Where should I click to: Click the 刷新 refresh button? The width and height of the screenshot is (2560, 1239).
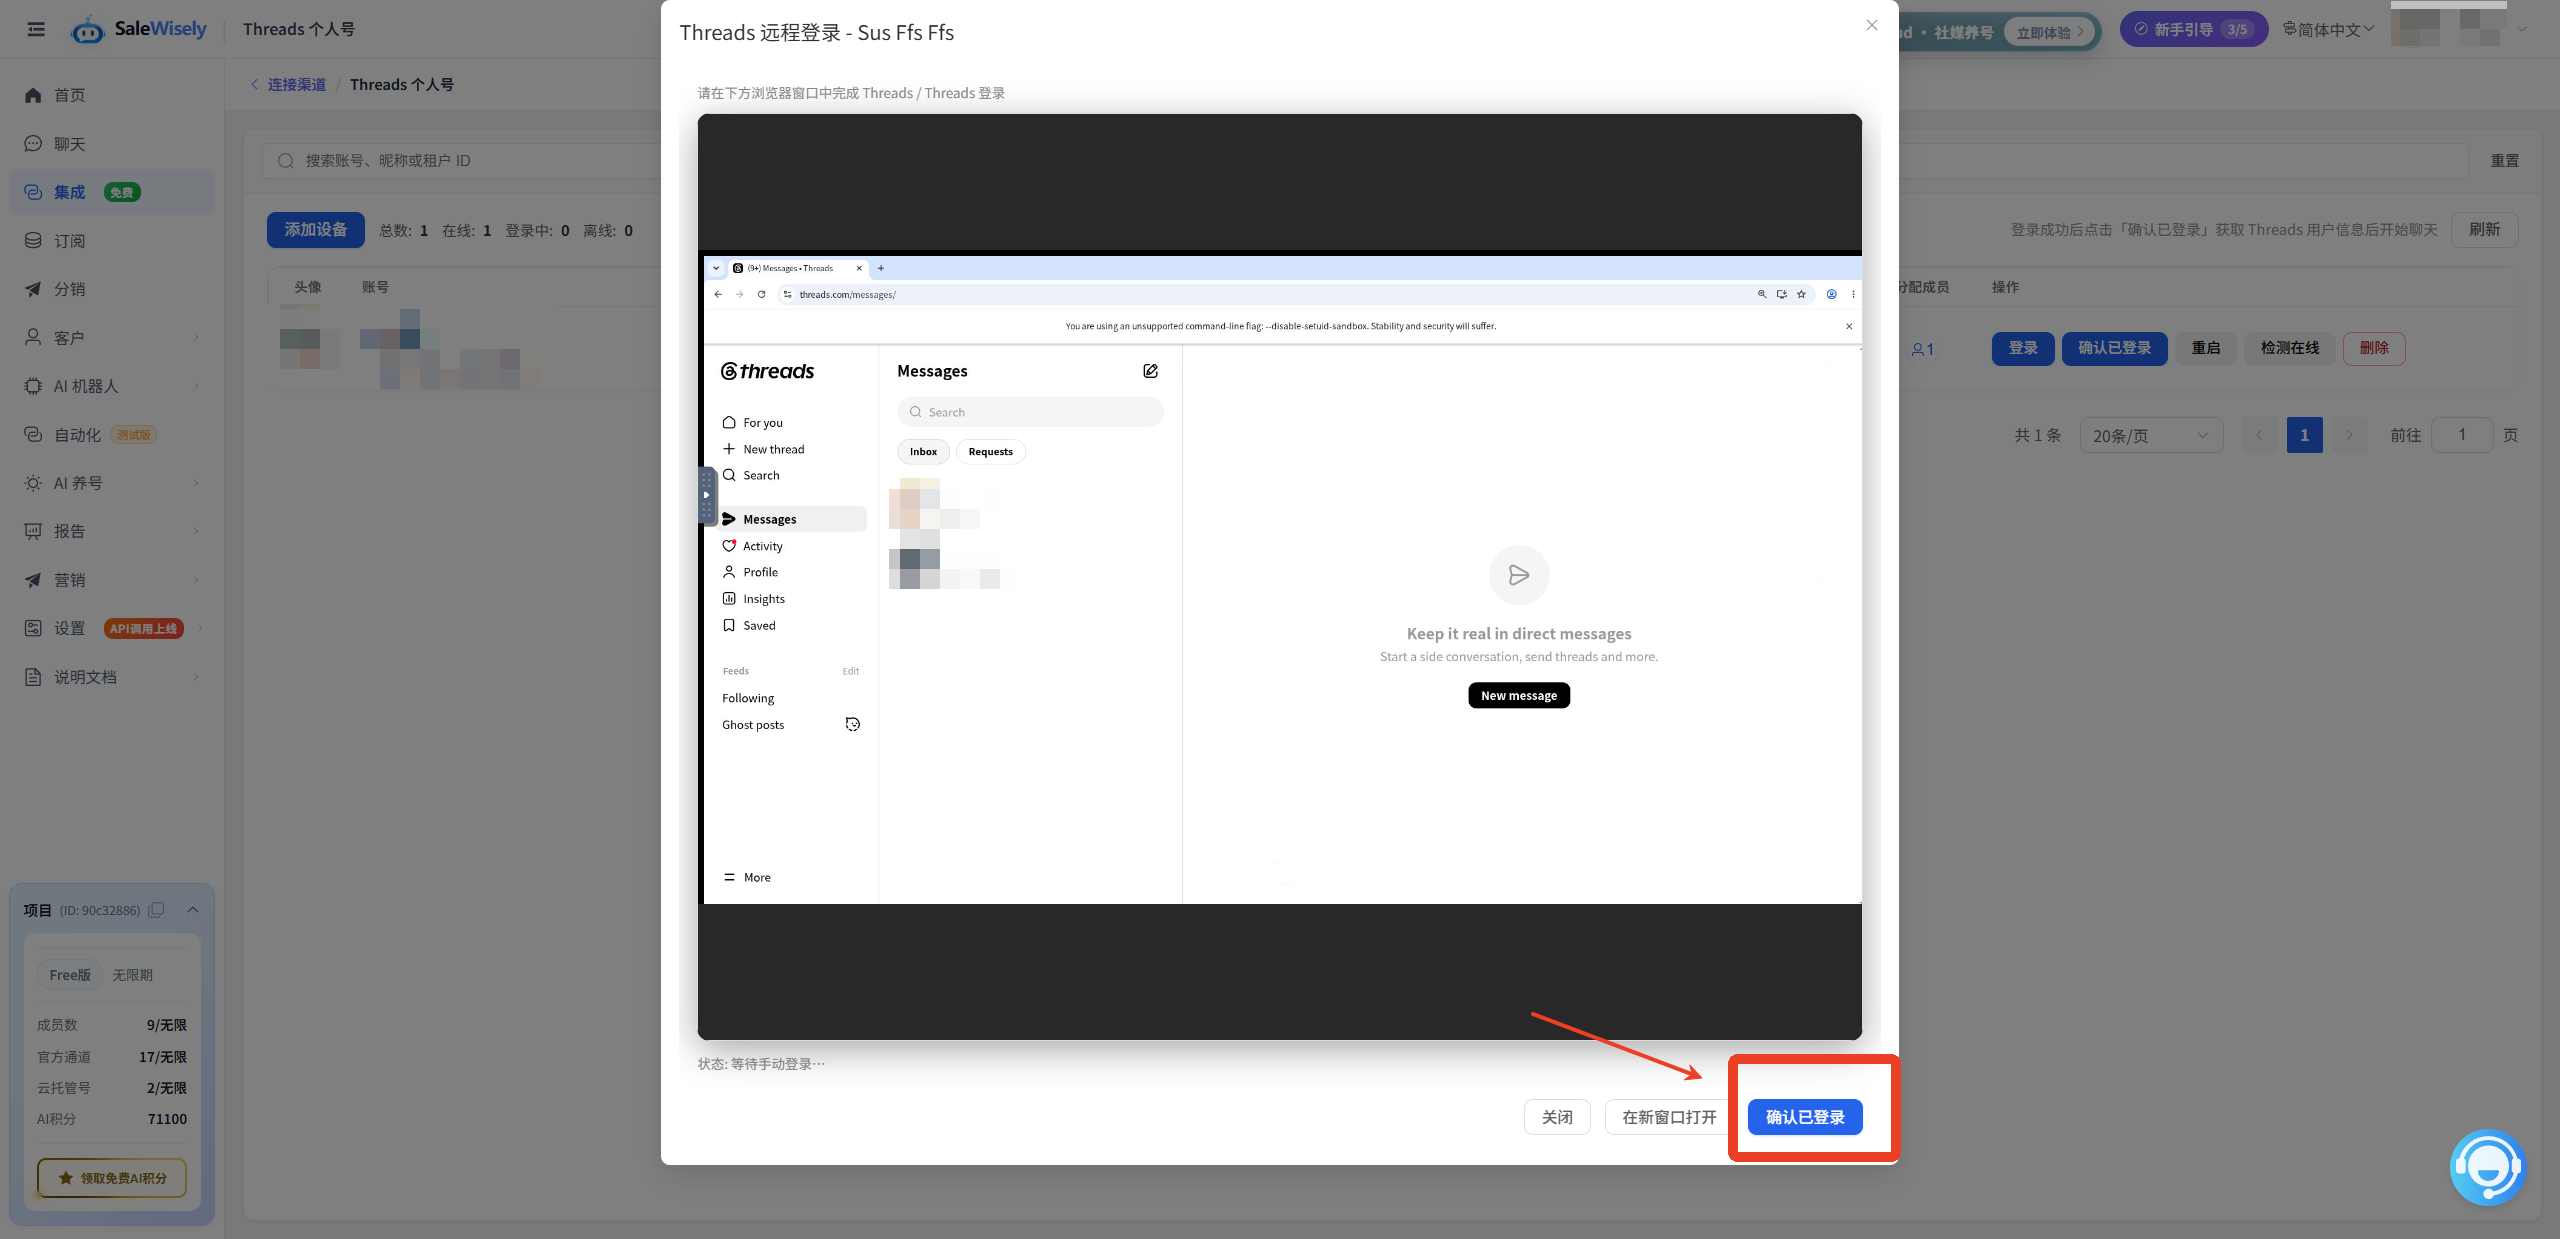point(2484,230)
